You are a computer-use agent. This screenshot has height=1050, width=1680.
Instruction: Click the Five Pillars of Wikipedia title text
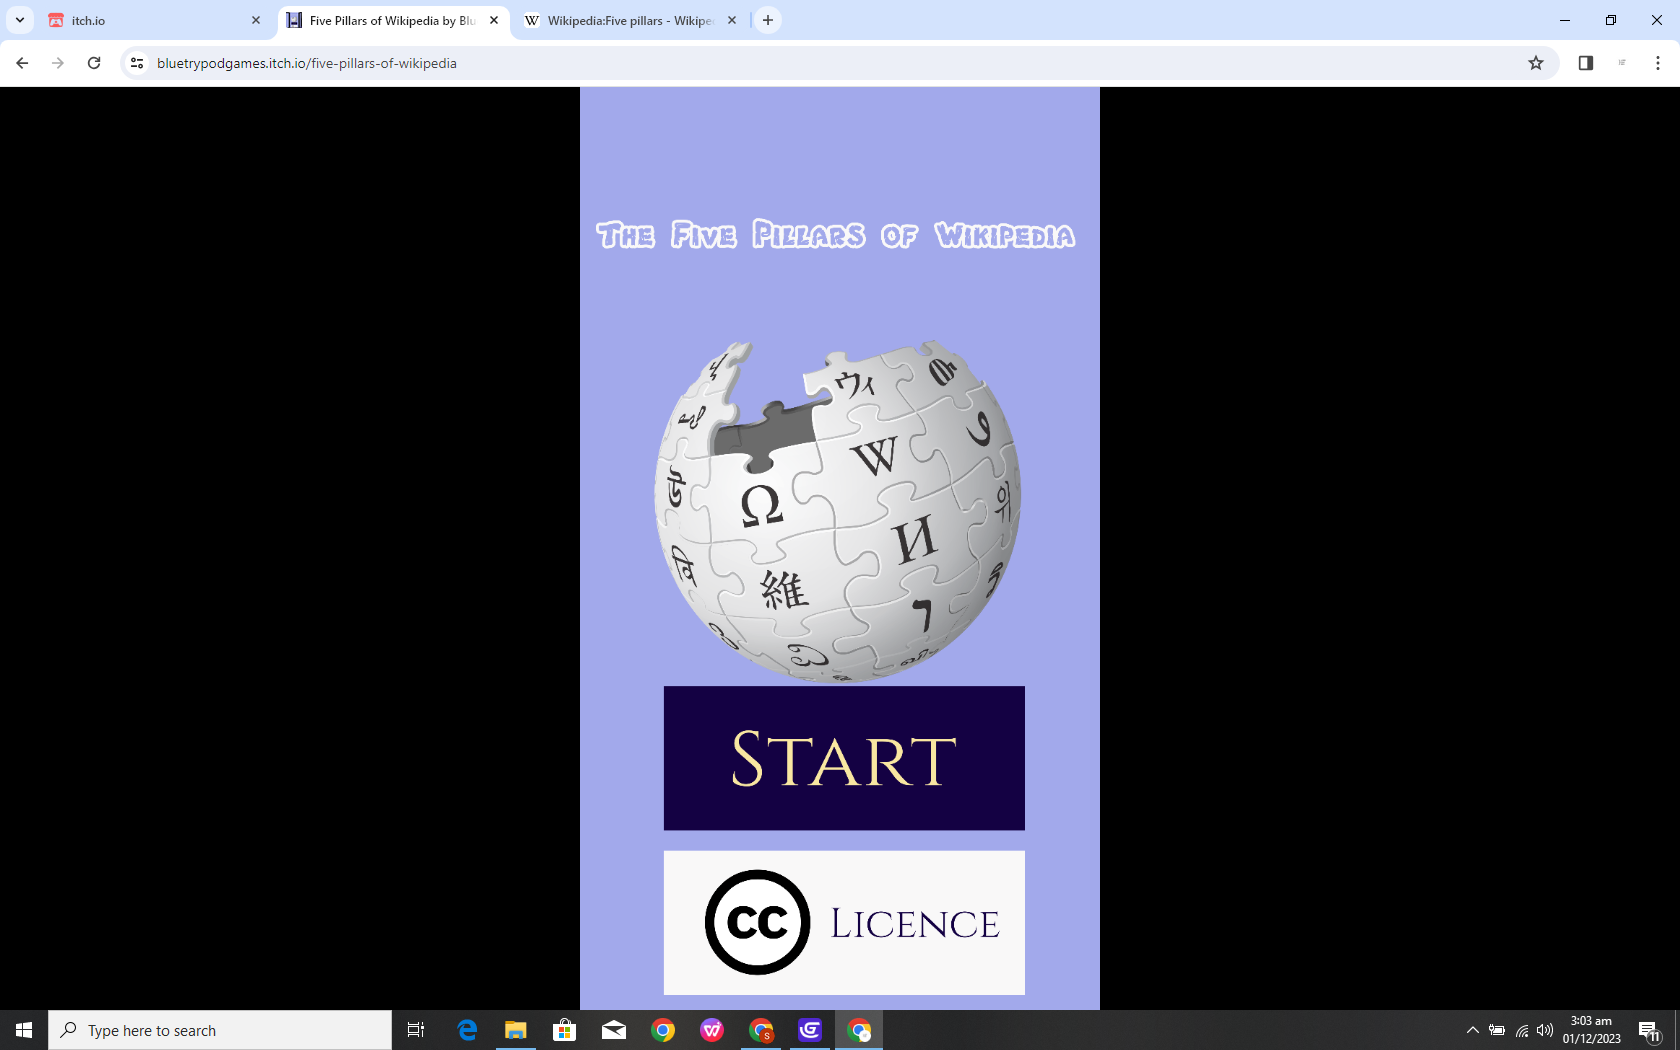click(836, 235)
